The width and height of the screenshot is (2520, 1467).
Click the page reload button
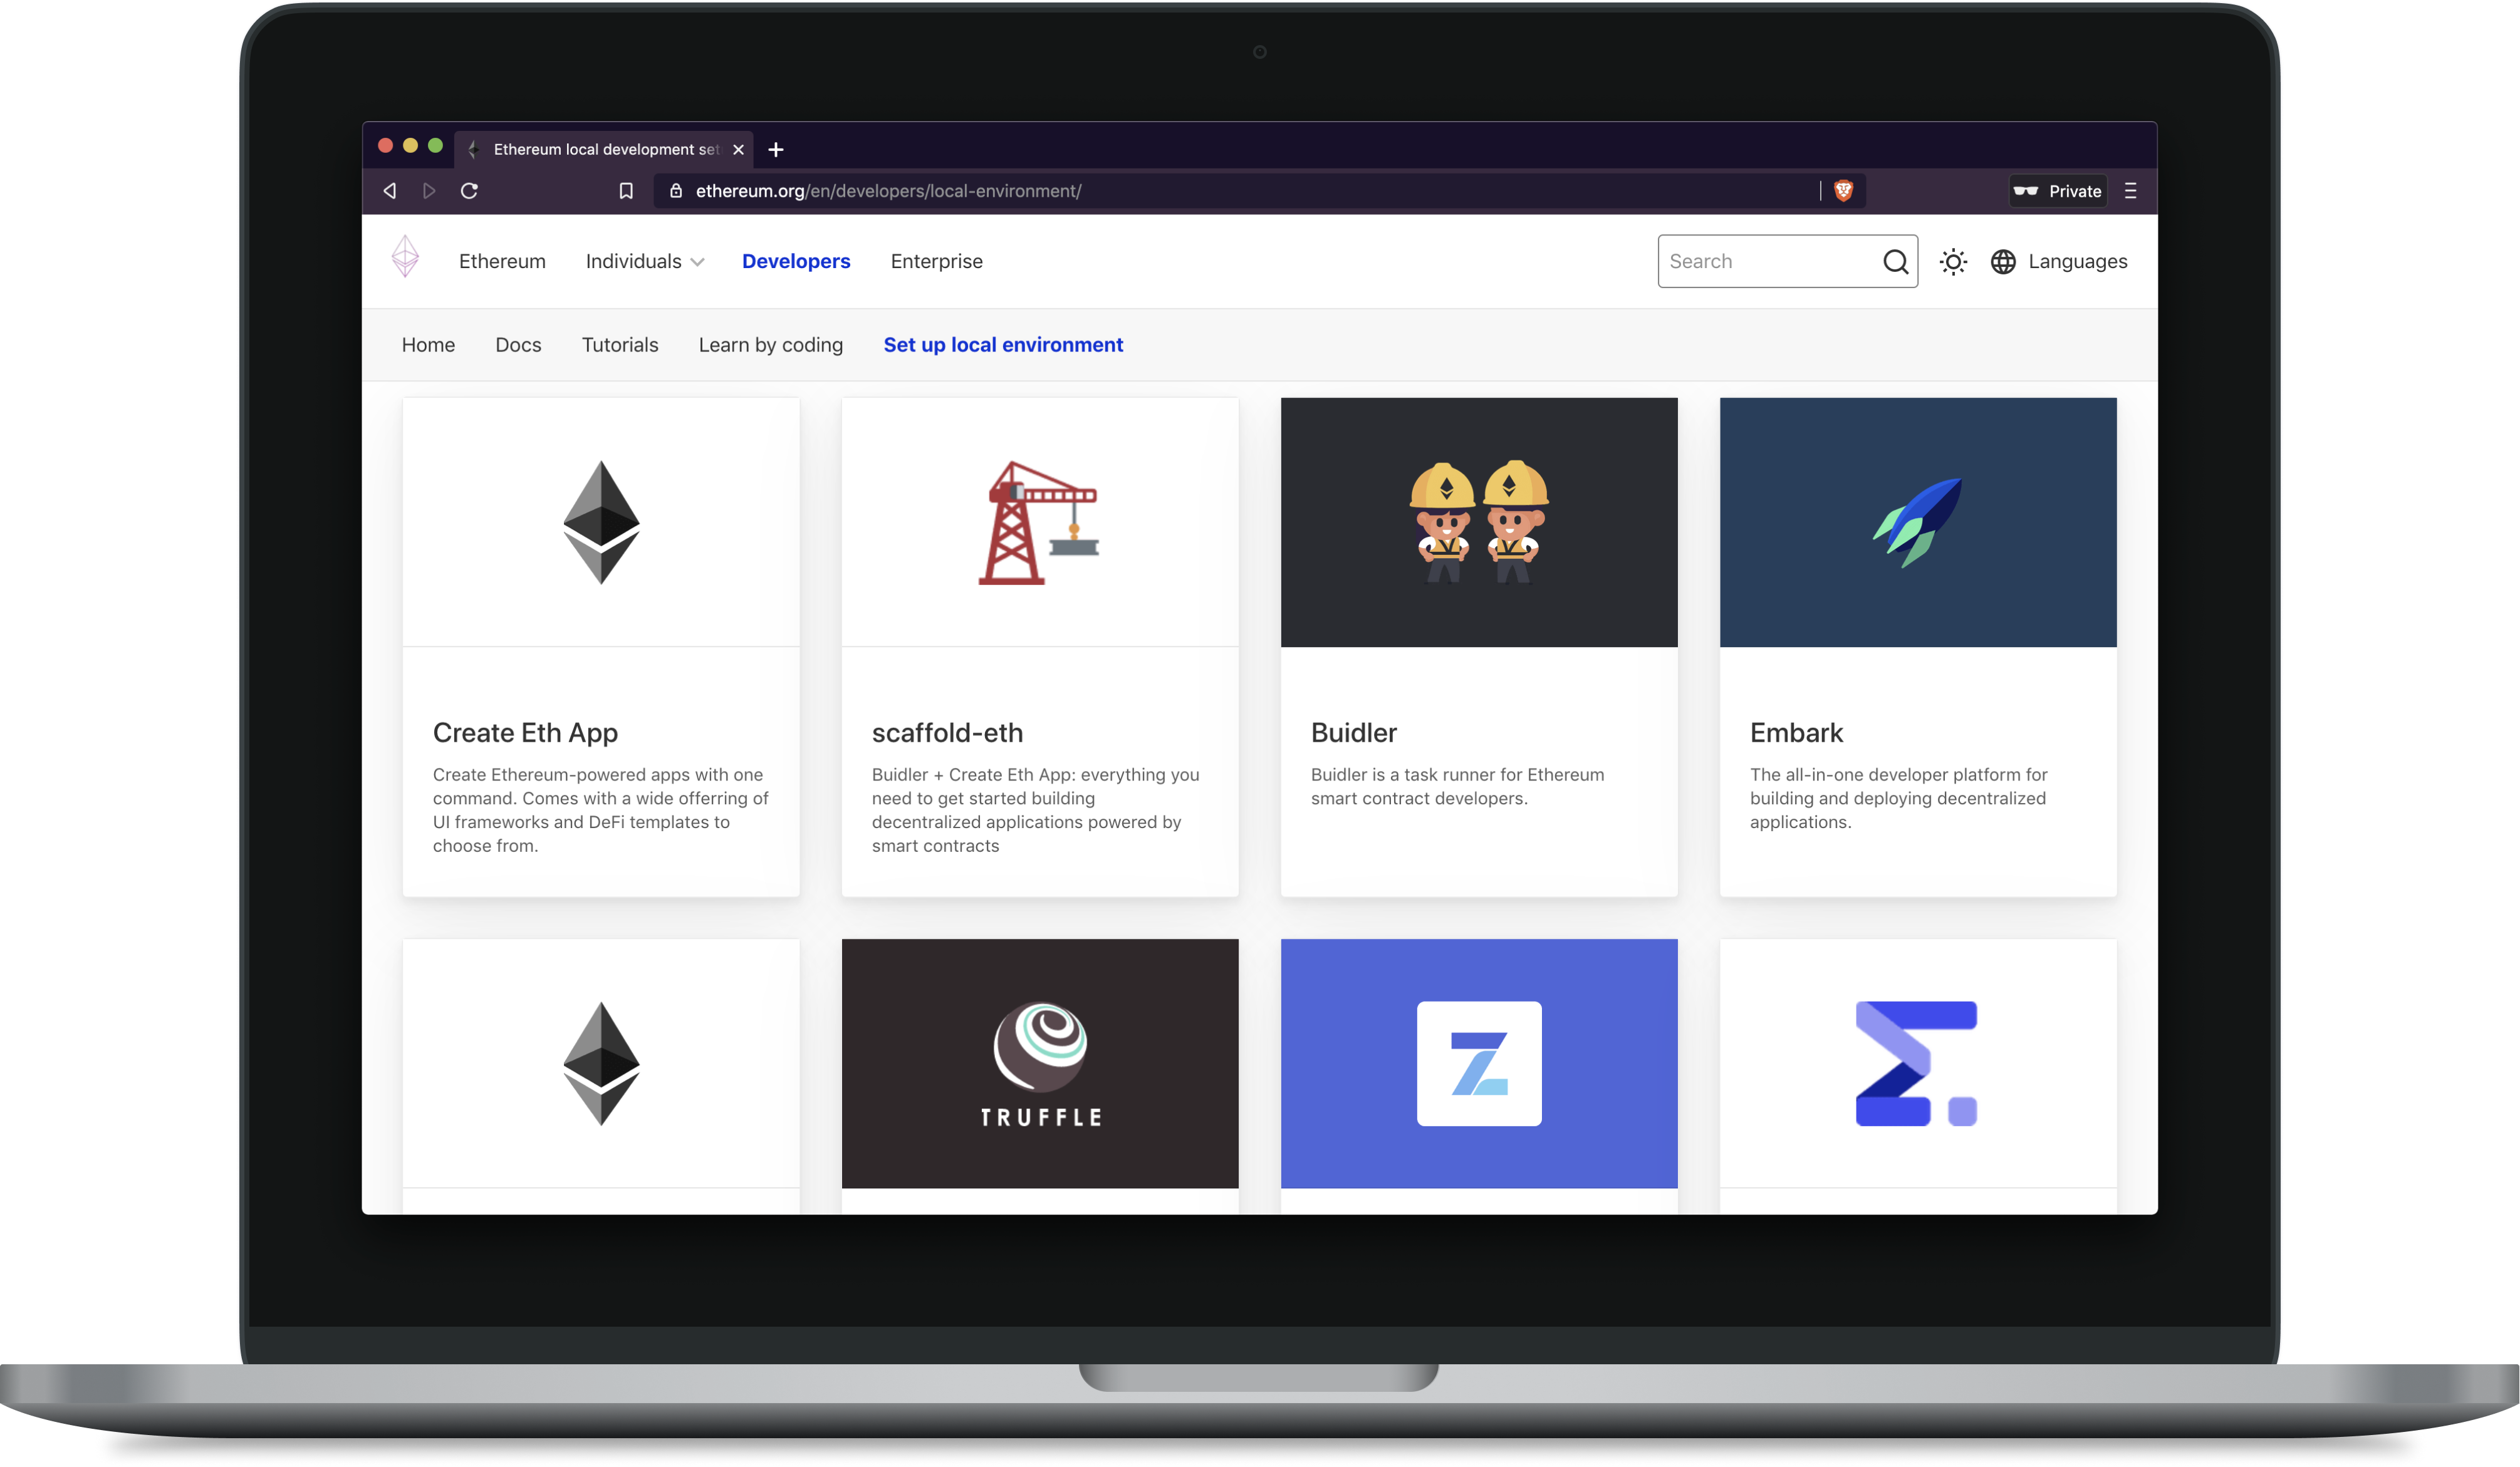click(x=470, y=190)
